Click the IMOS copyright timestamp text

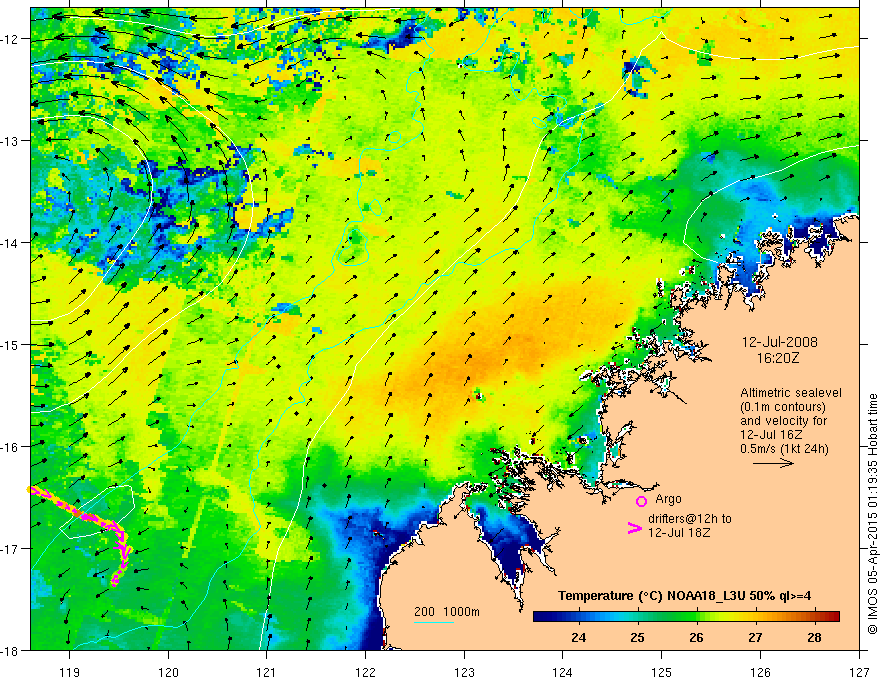click(872, 514)
